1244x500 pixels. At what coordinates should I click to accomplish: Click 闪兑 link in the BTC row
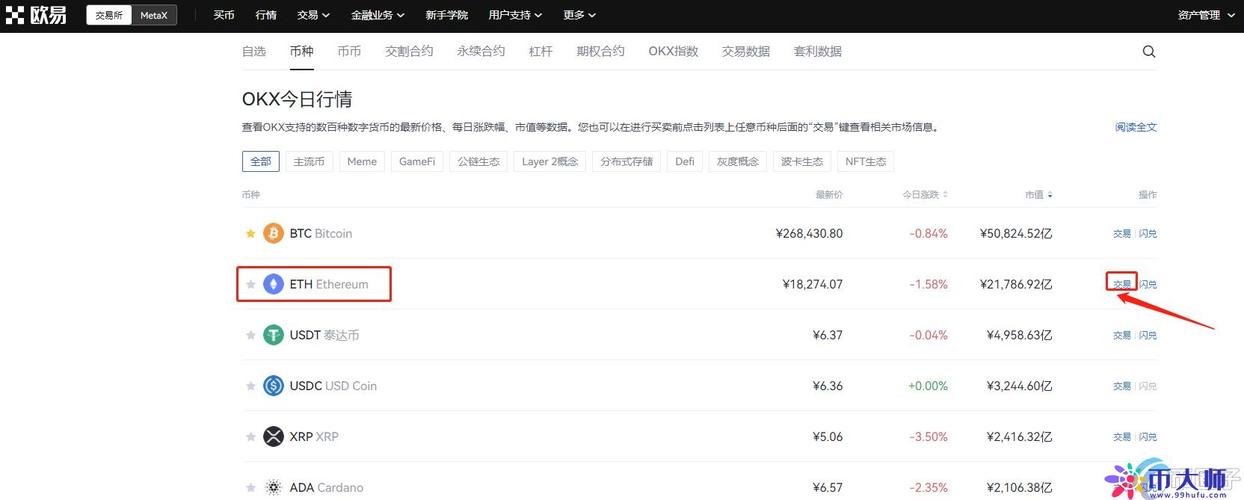coord(1148,233)
